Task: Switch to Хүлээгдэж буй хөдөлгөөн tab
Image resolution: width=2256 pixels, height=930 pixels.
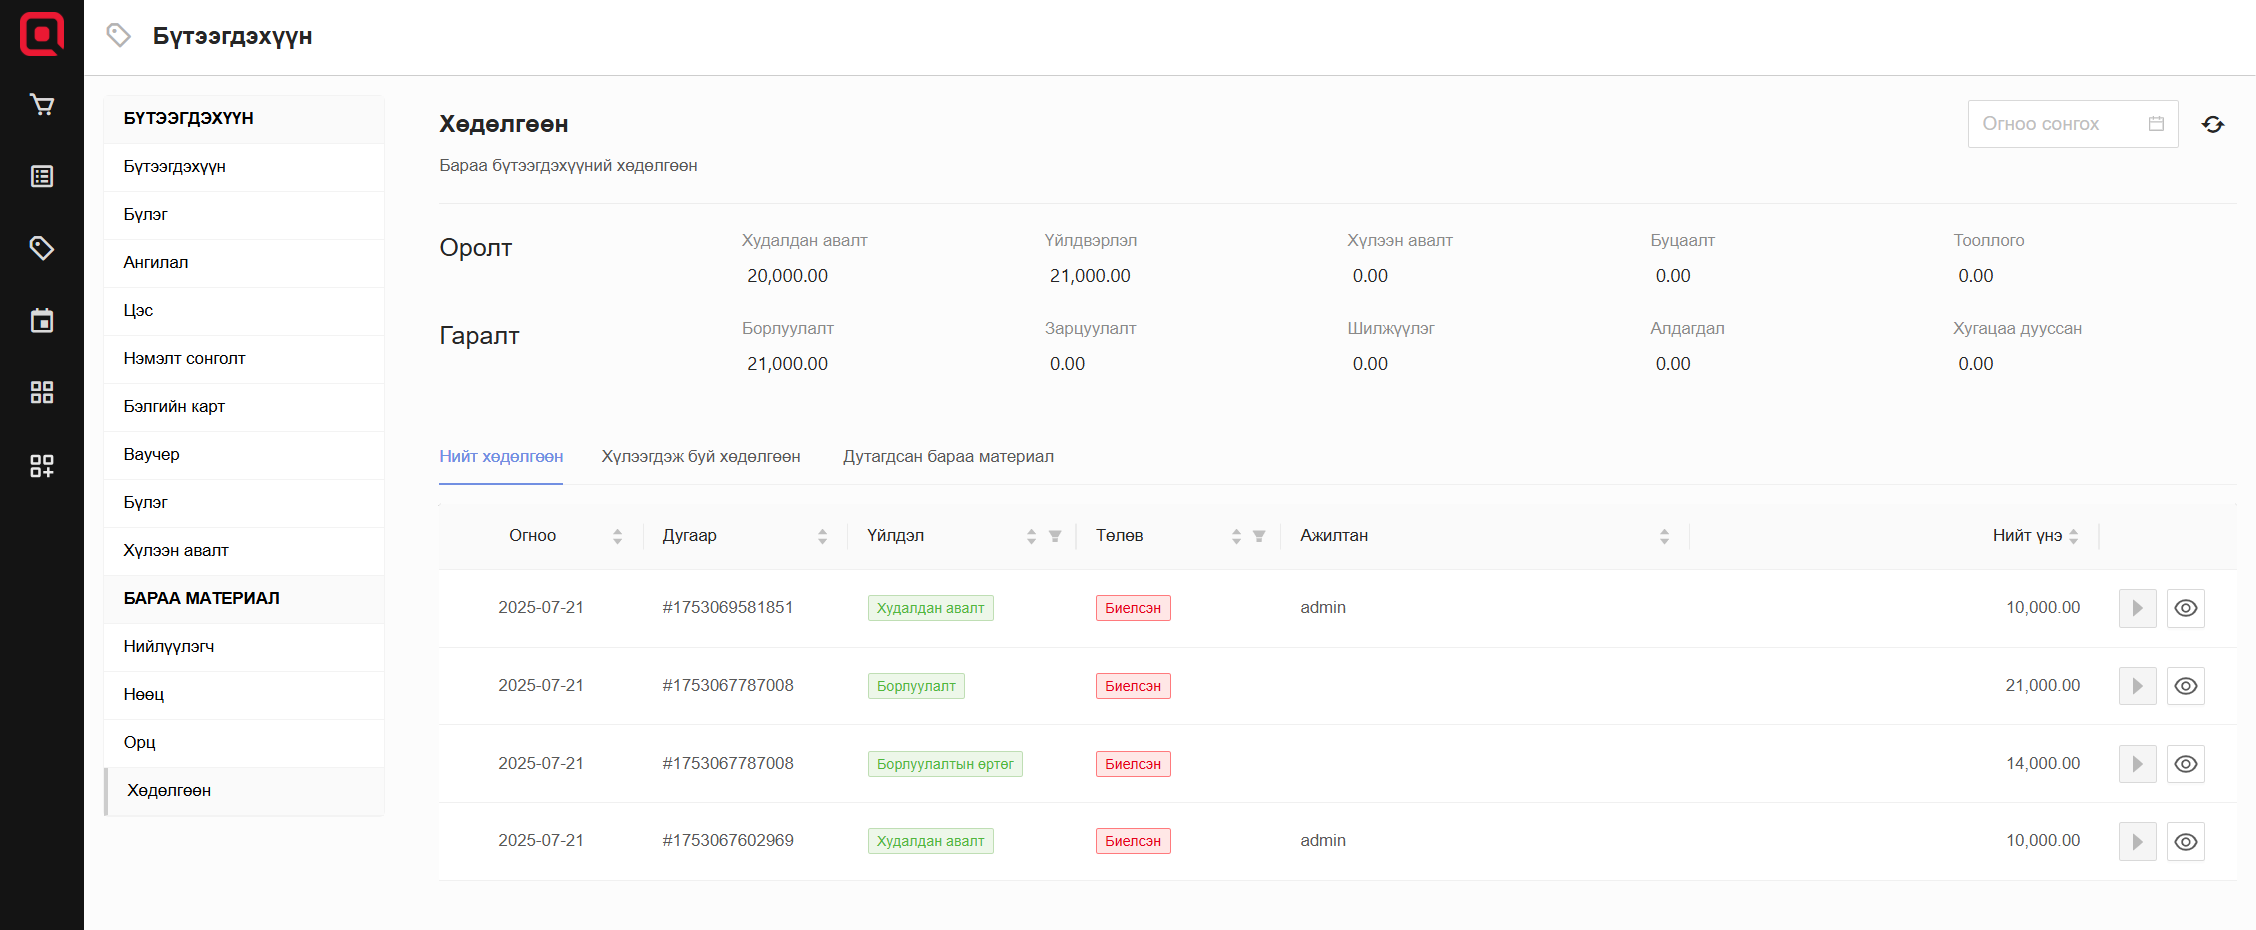Action: tap(700, 457)
